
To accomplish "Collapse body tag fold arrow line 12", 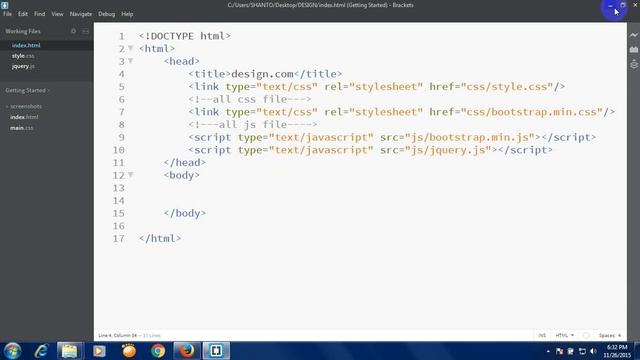I will pos(131,175).
